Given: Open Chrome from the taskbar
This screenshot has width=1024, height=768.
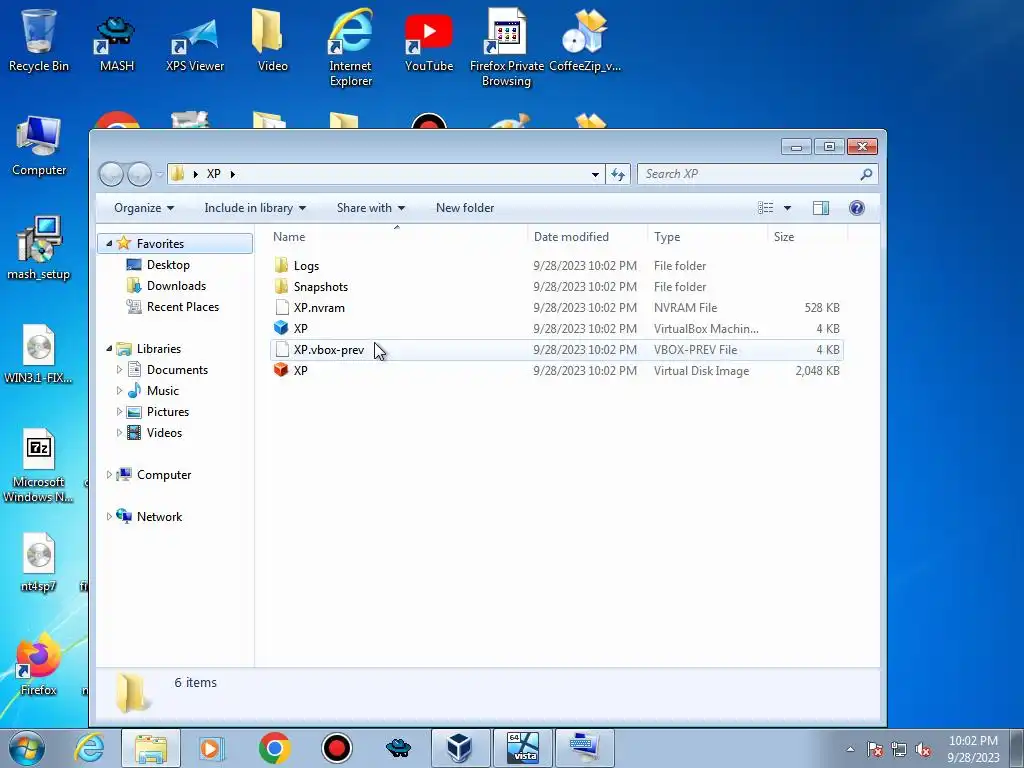Looking at the screenshot, I should [274, 748].
